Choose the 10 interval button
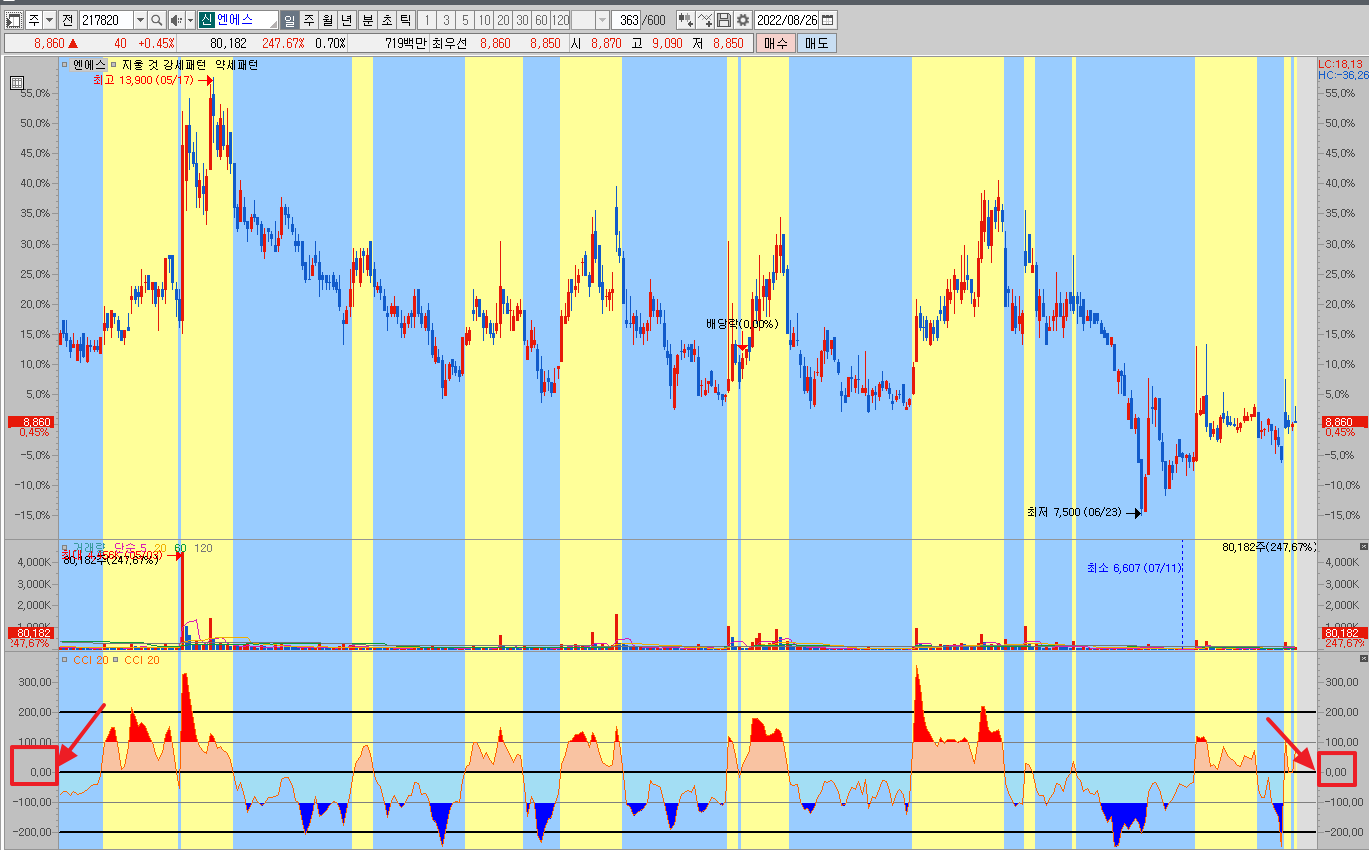This screenshot has height=850, width=1369. pos(484,20)
